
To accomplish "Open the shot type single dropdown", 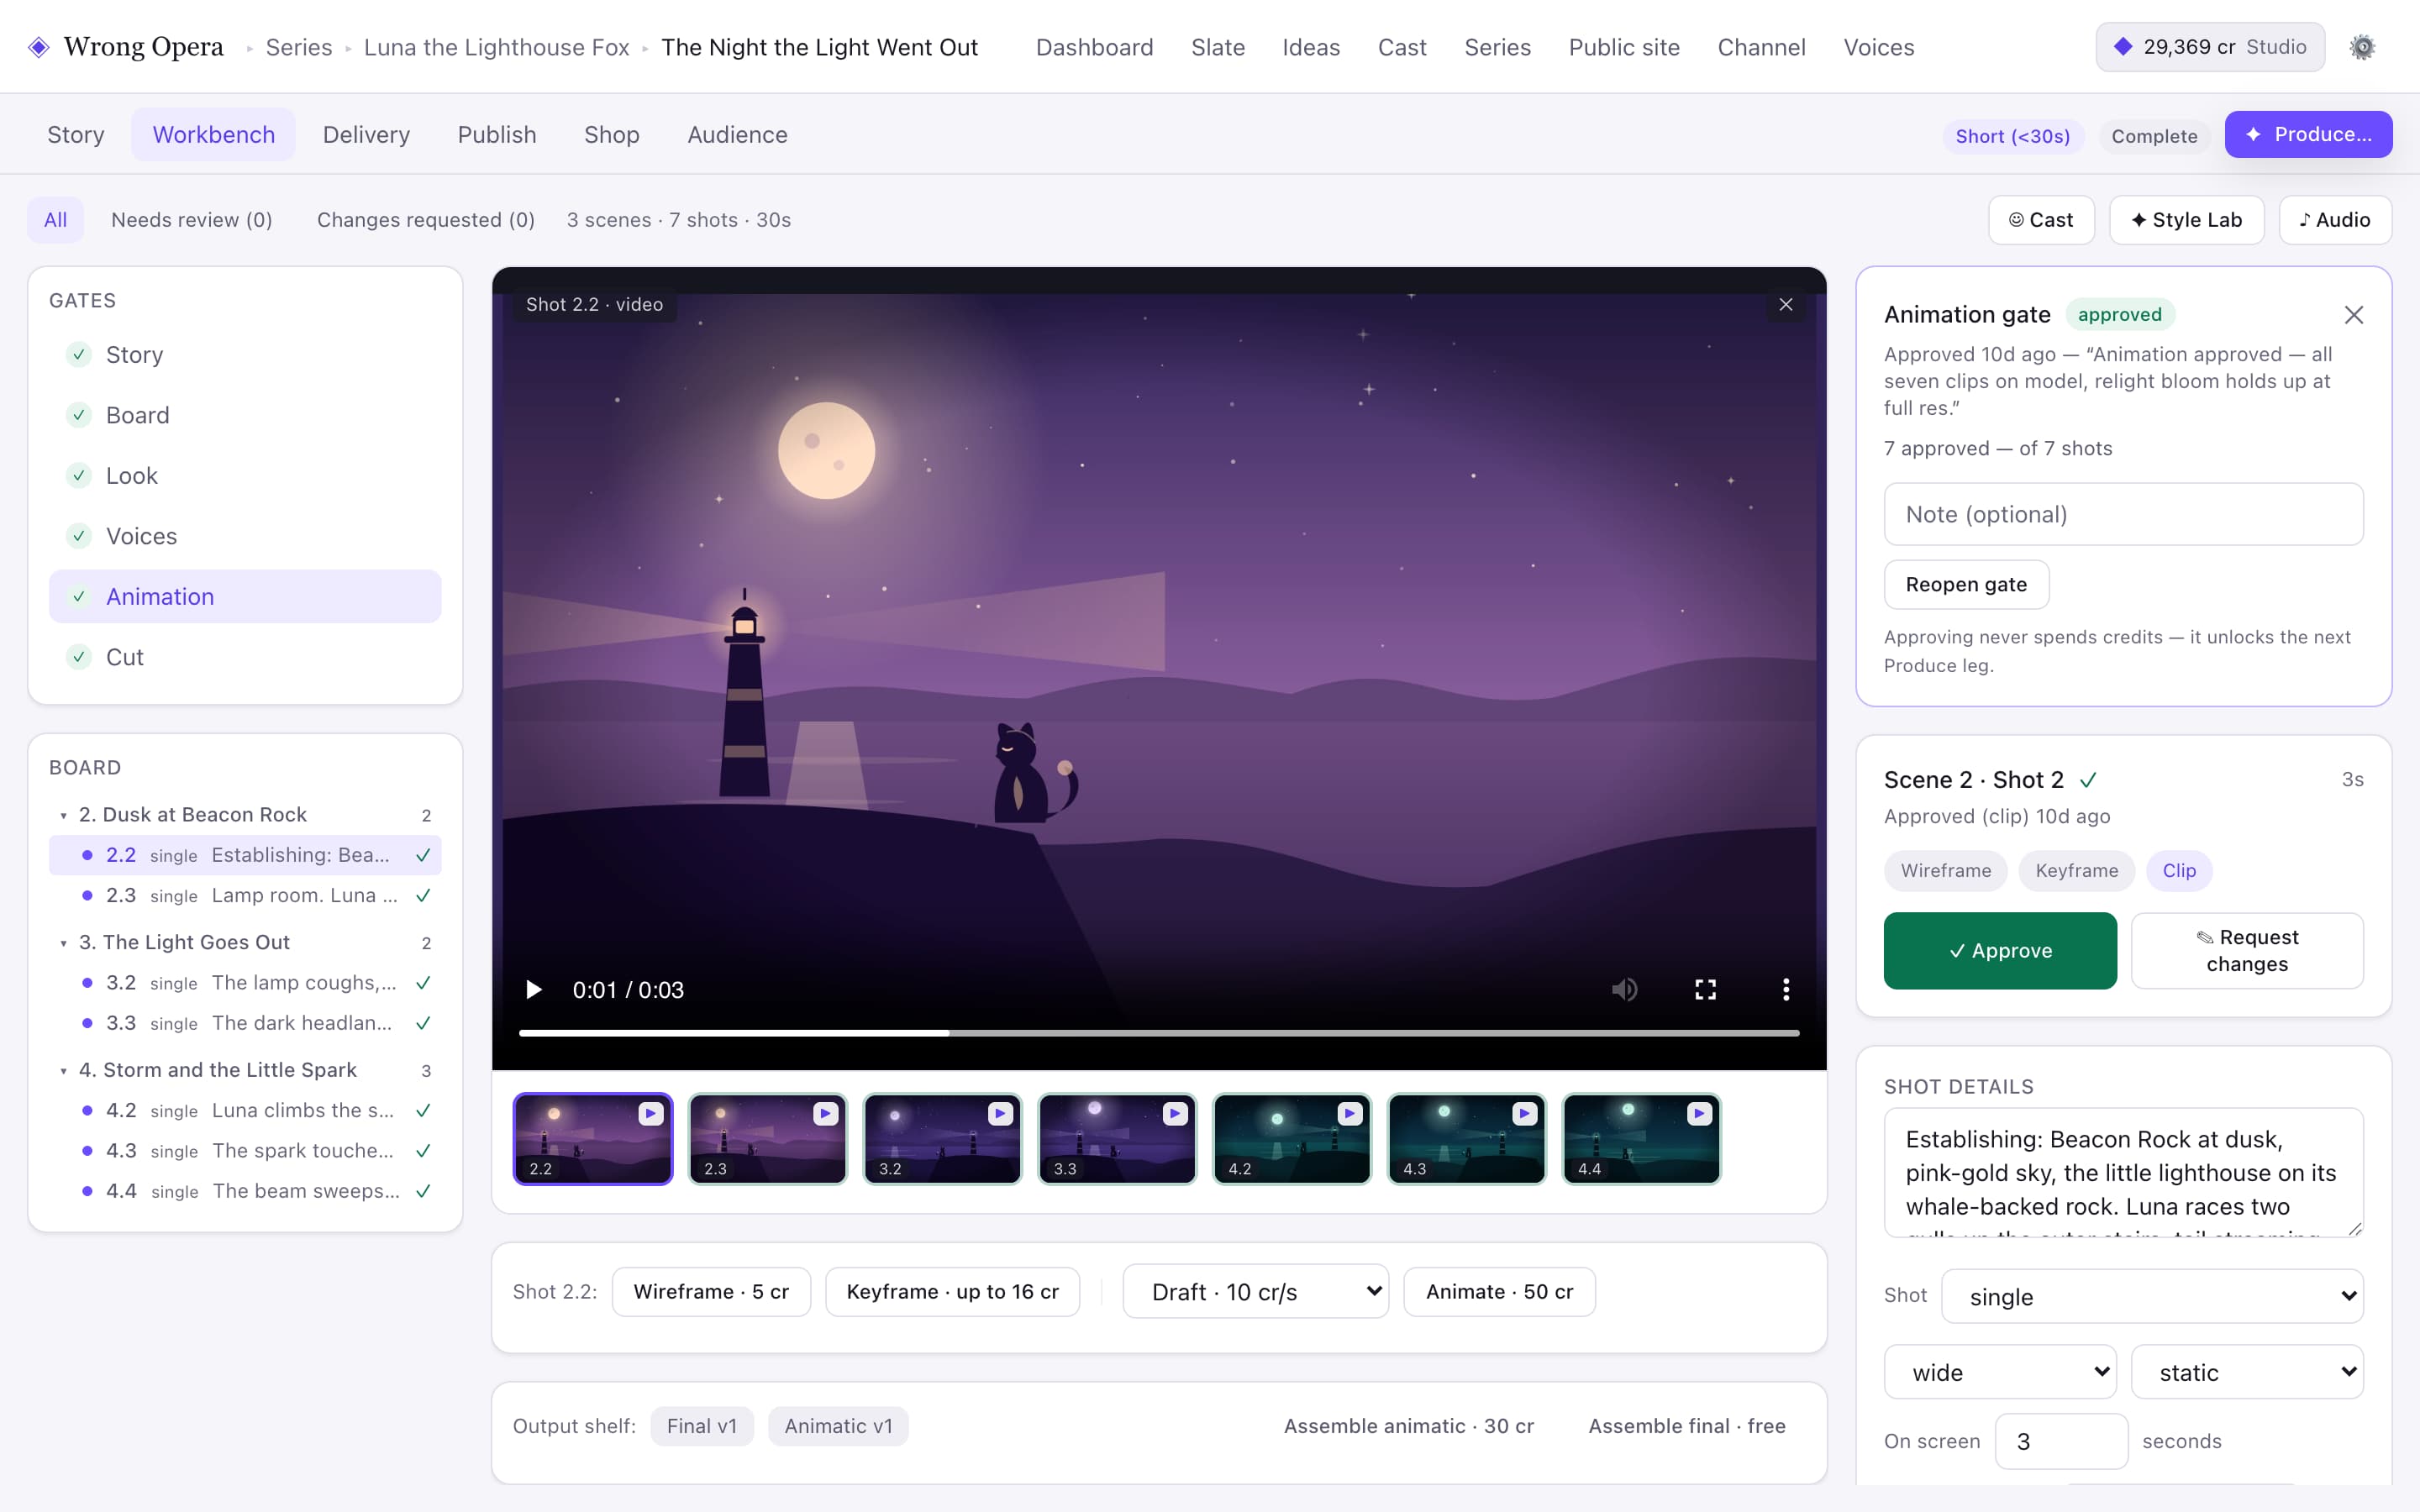I will click(x=2152, y=1296).
